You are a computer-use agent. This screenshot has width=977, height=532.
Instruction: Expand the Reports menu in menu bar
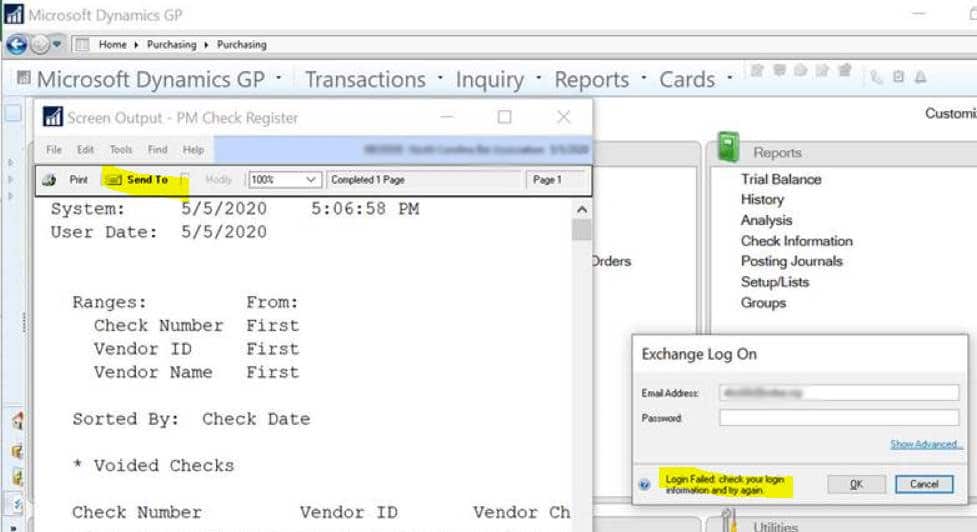click(599, 79)
